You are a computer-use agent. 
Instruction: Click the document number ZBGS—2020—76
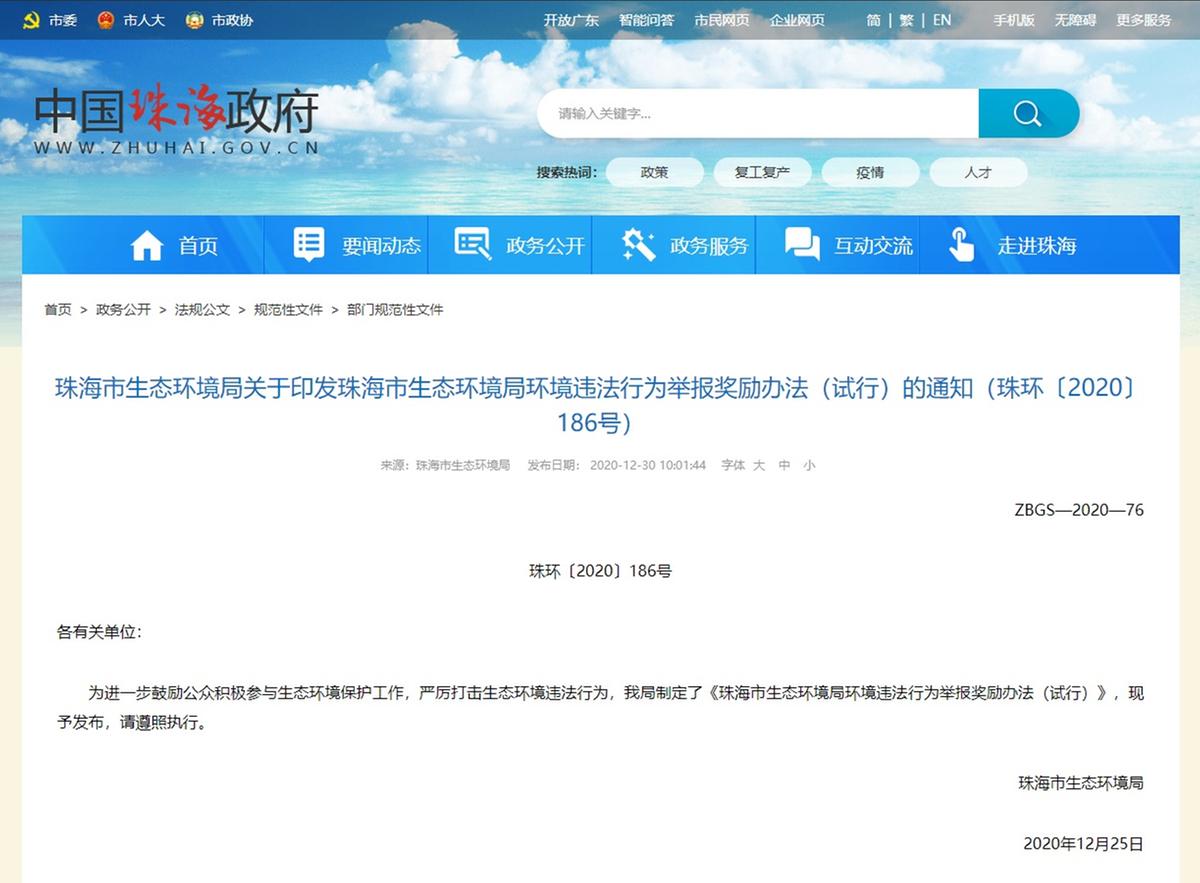tap(1078, 510)
